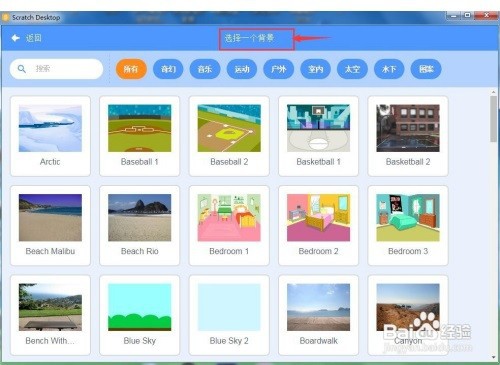This screenshot has height=365, width=500.
Task: Click the back arrow icon in the header
Action: pos(15,38)
